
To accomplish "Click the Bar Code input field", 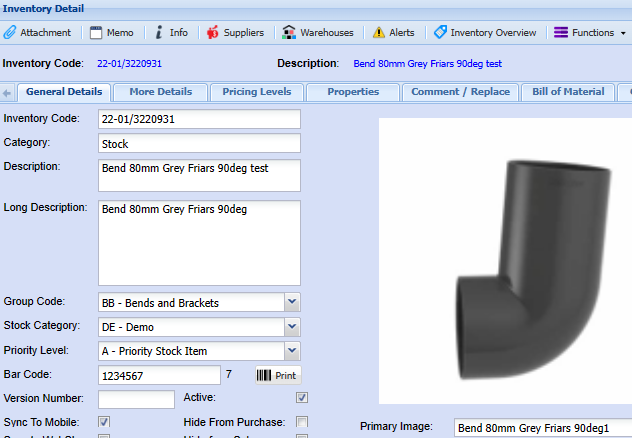I will click(159, 375).
